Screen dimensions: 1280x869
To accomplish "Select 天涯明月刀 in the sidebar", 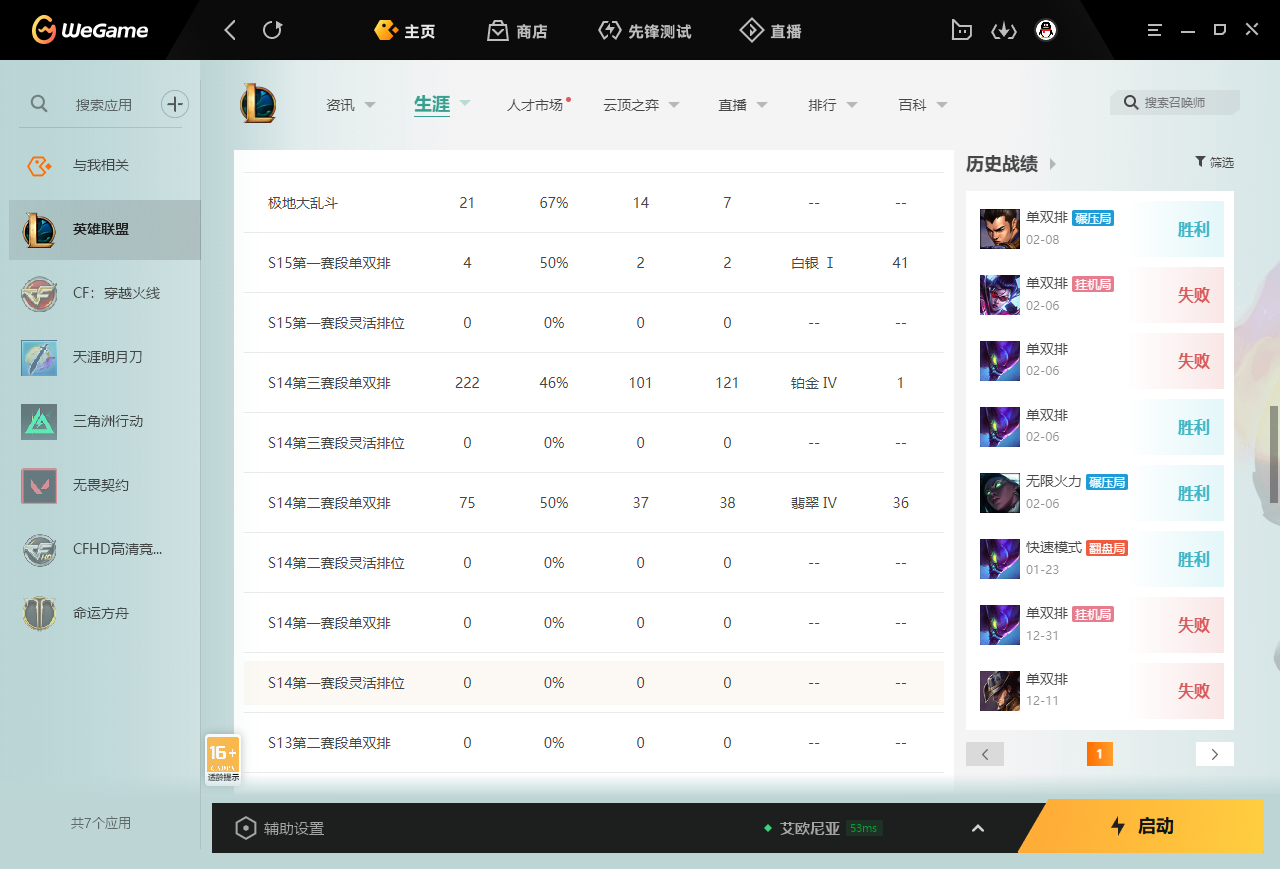I will (x=105, y=357).
